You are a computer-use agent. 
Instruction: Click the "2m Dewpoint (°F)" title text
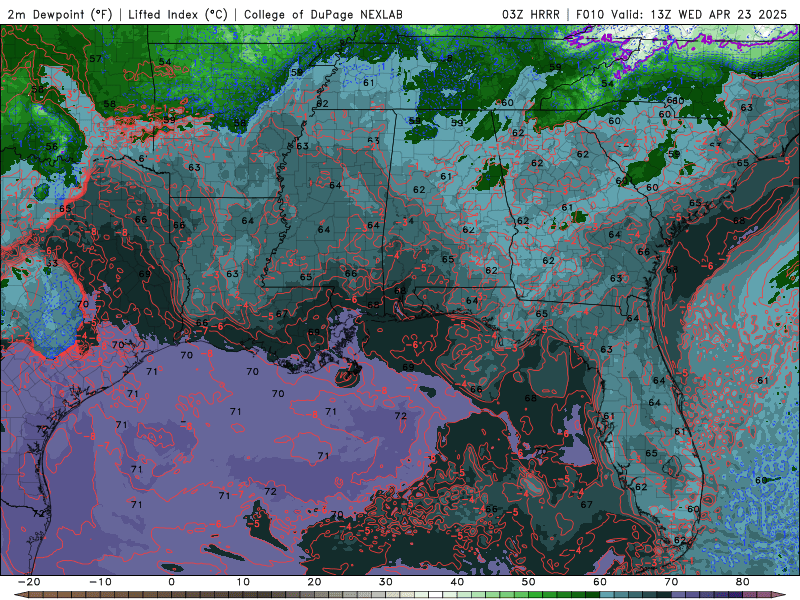59,14
